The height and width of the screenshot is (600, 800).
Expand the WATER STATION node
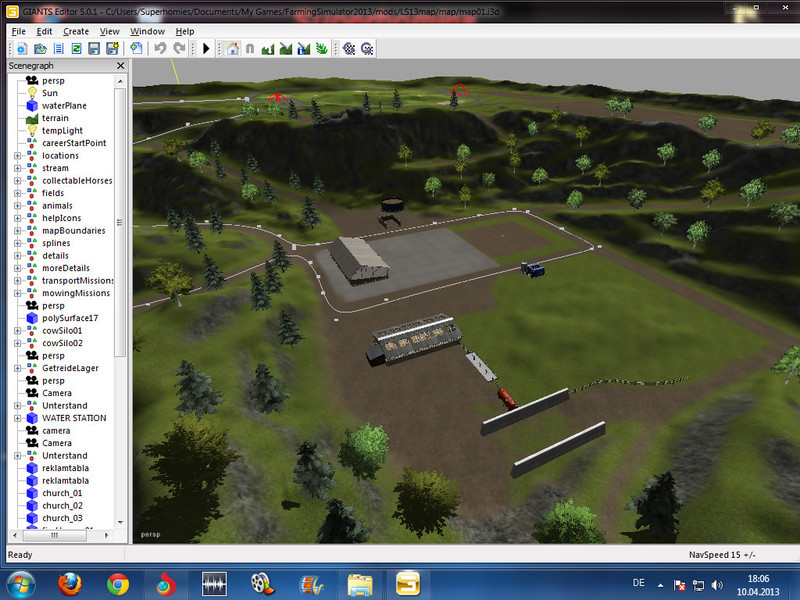(17, 418)
